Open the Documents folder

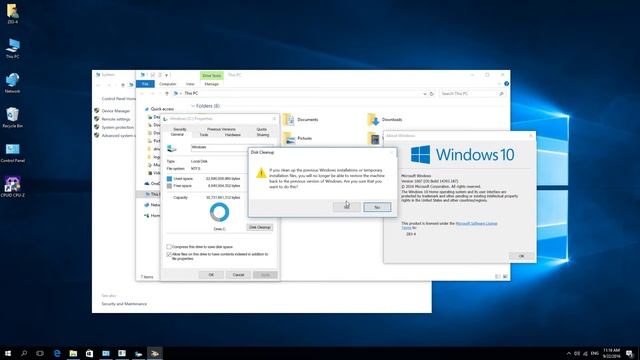click(x=301, y=120)
